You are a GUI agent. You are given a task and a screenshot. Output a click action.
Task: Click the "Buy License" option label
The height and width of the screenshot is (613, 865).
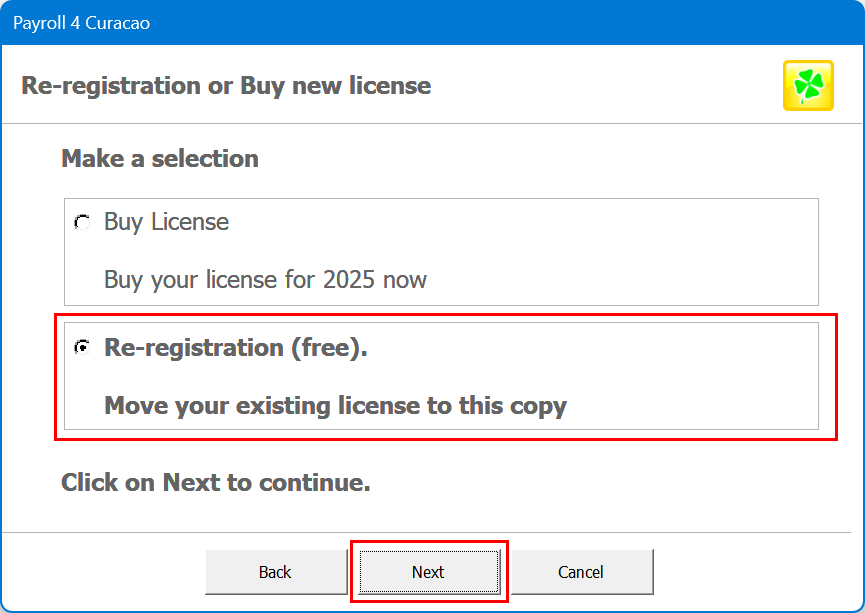tap(166, 222)
